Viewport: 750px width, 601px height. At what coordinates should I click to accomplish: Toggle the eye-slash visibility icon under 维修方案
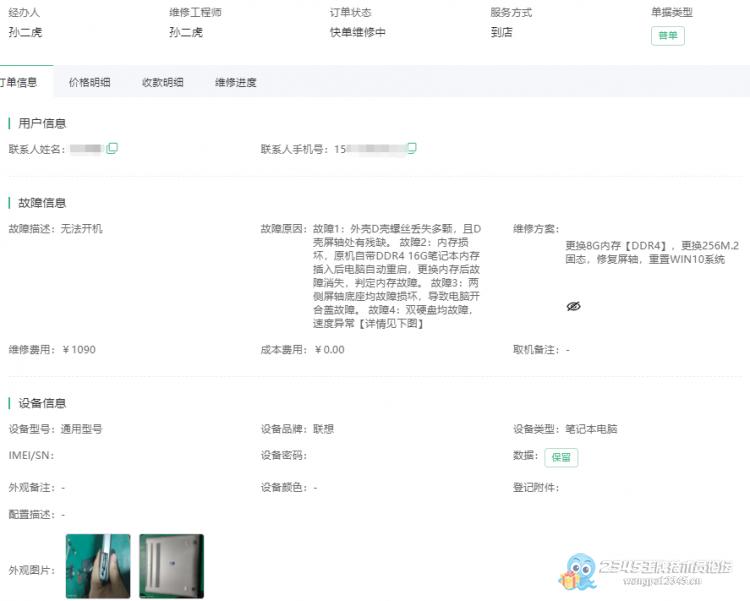pos(574,306)
